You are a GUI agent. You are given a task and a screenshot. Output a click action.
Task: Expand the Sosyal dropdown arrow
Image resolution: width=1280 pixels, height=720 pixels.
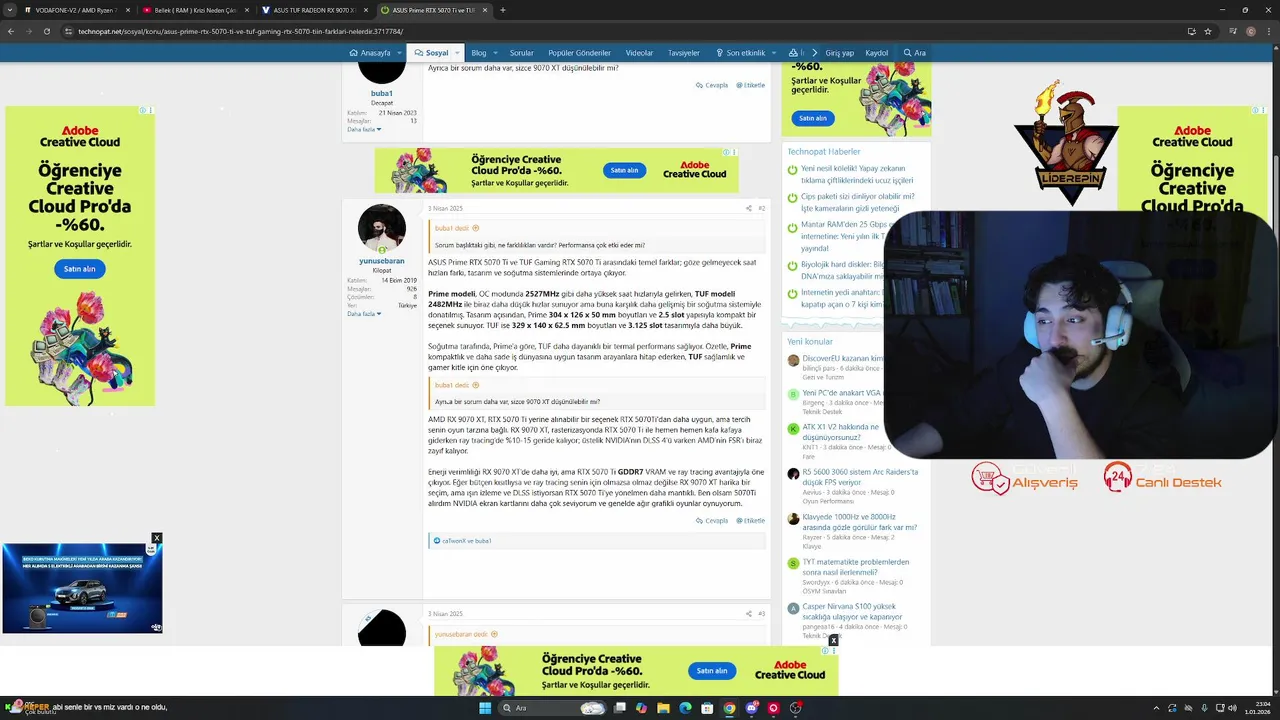pos(457,53)
